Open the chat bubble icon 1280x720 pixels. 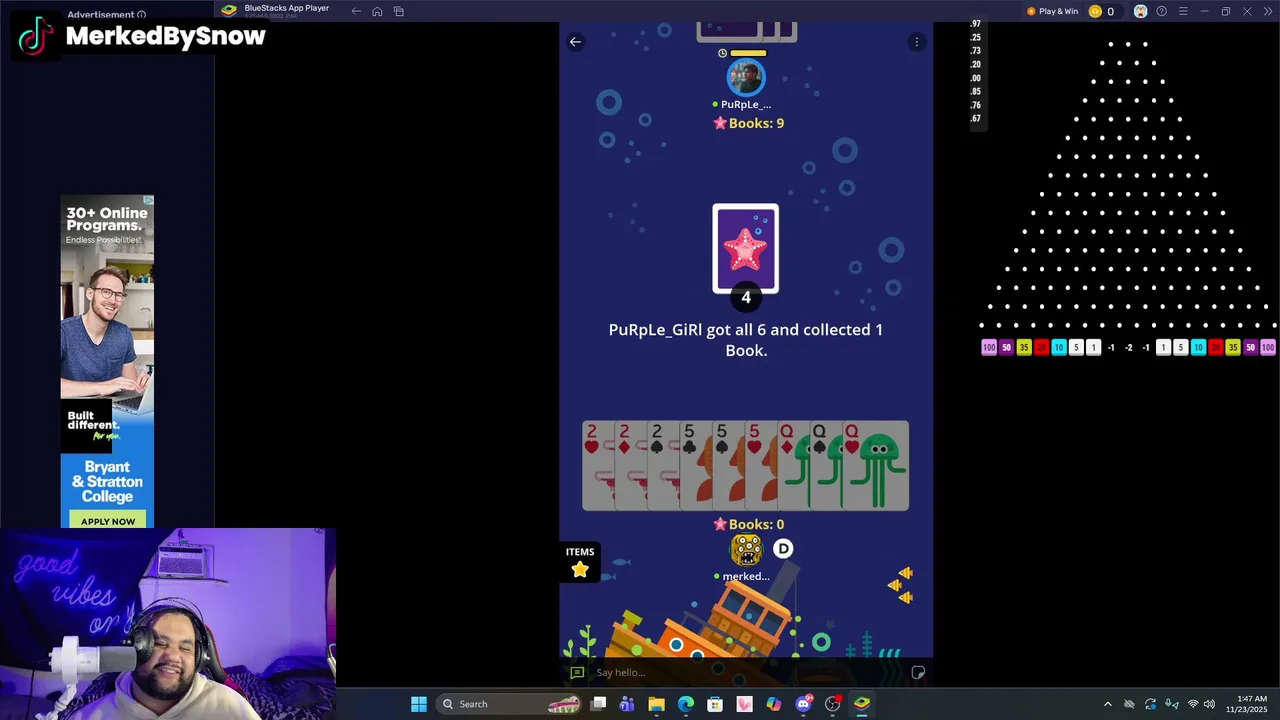(x=577, y=673)
